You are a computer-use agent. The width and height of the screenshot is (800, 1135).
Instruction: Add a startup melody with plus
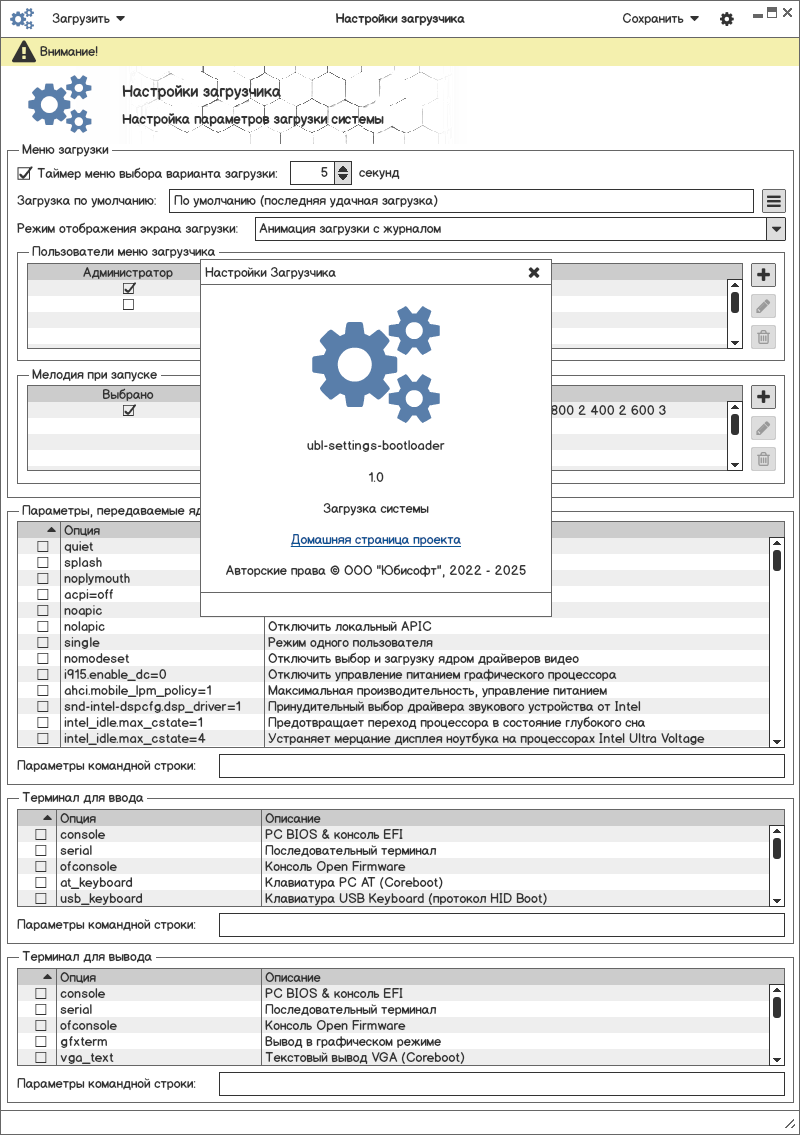762,397
